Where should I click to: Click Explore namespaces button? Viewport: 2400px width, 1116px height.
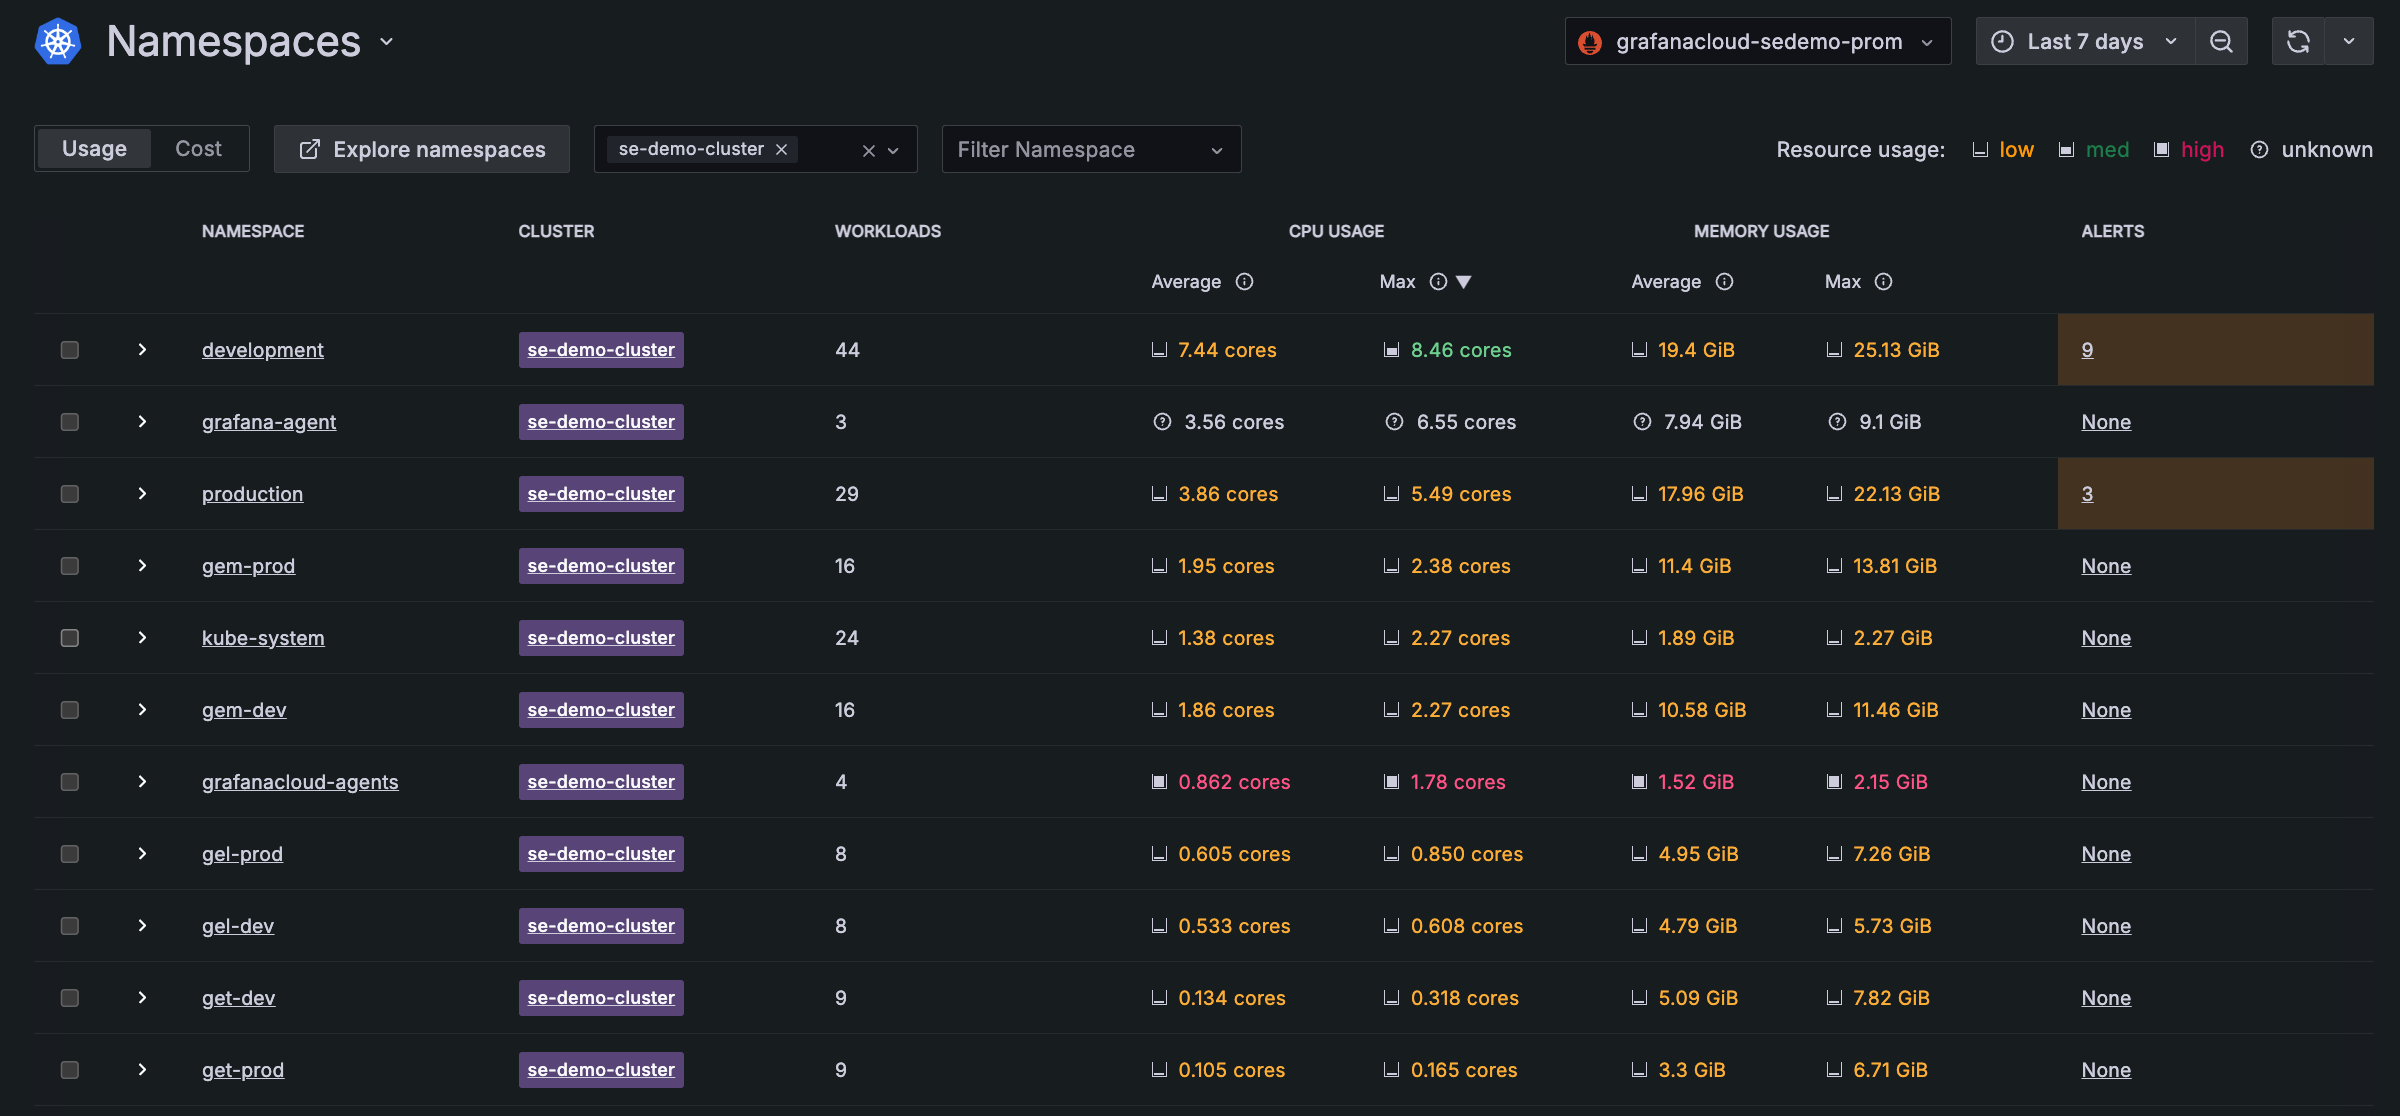[422, 150]
